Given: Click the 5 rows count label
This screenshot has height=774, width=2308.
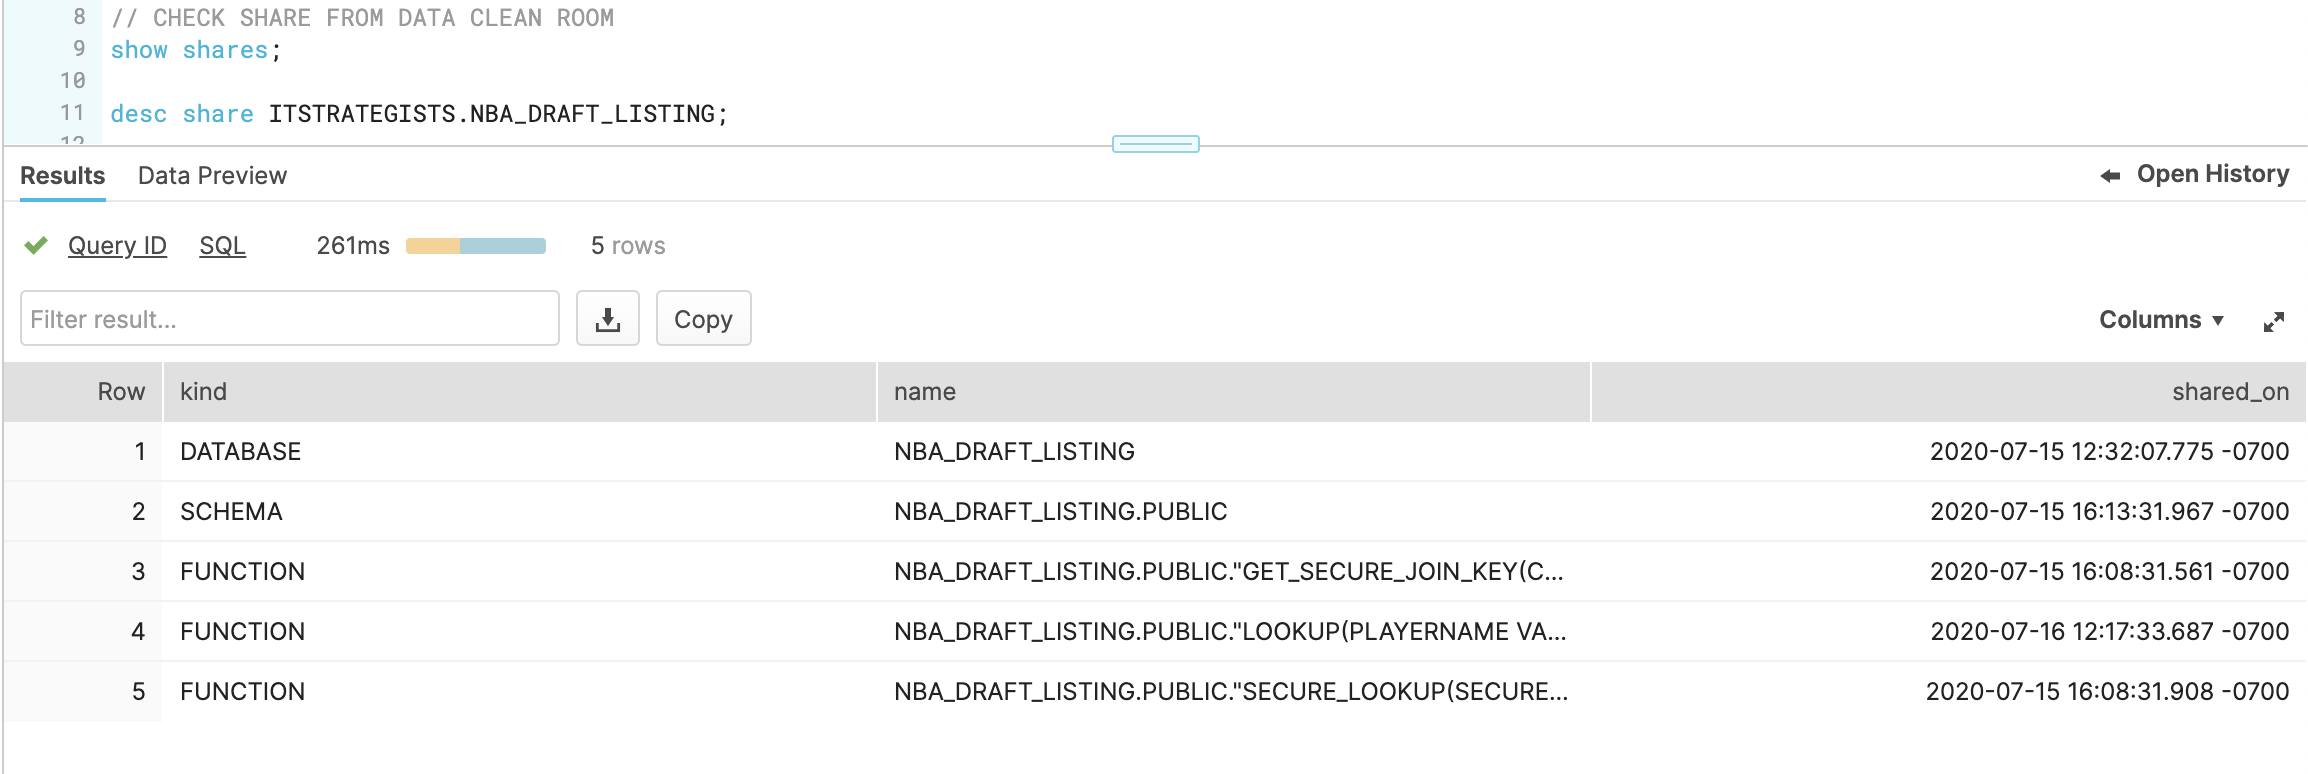Looking at the screenshot, I should pyautogui.click(x=628, y=246).
